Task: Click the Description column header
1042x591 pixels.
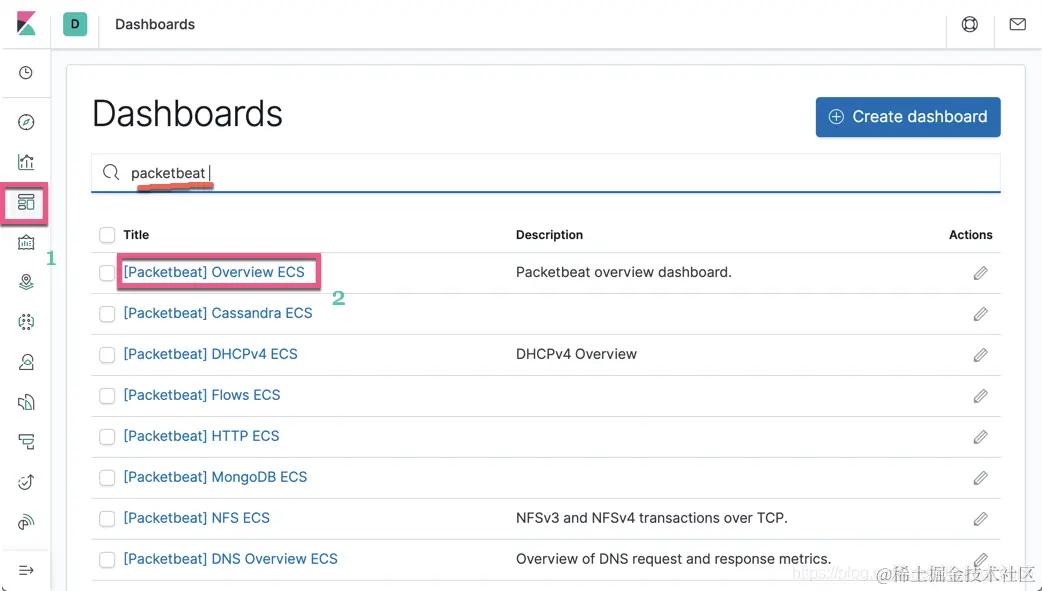Action: click(550, 235)
